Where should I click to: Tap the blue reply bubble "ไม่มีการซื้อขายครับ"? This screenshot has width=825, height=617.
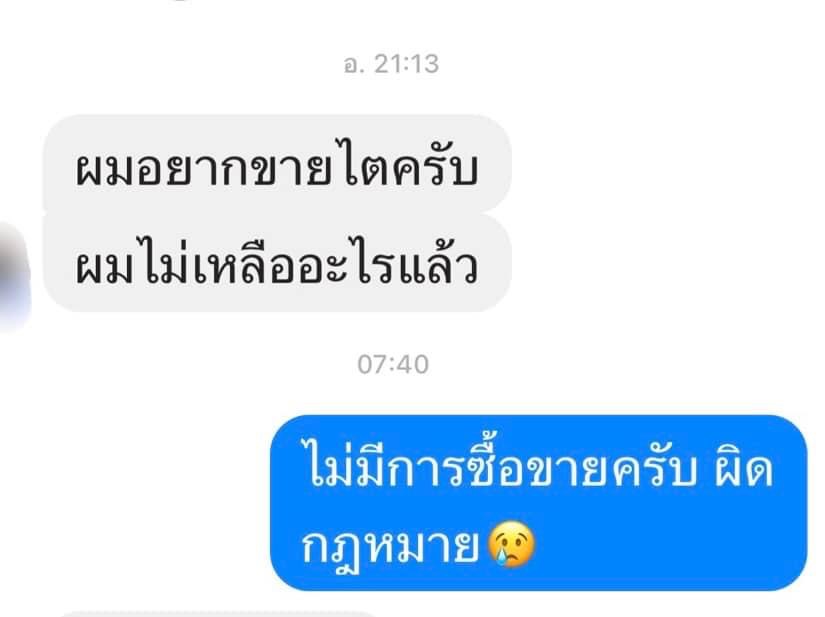[538, 503]
